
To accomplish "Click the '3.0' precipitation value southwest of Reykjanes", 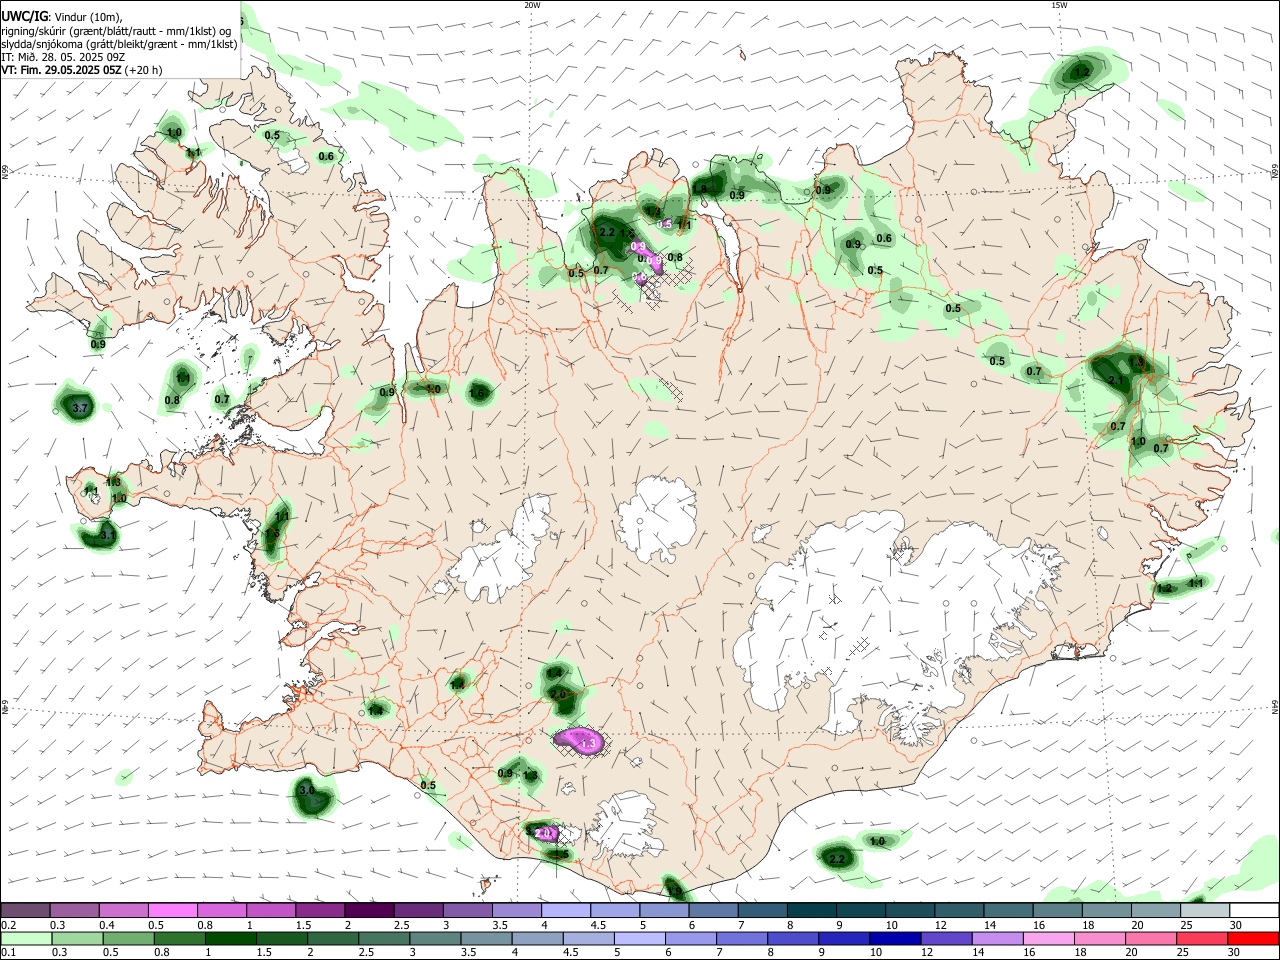I will [x=307, y=791].
